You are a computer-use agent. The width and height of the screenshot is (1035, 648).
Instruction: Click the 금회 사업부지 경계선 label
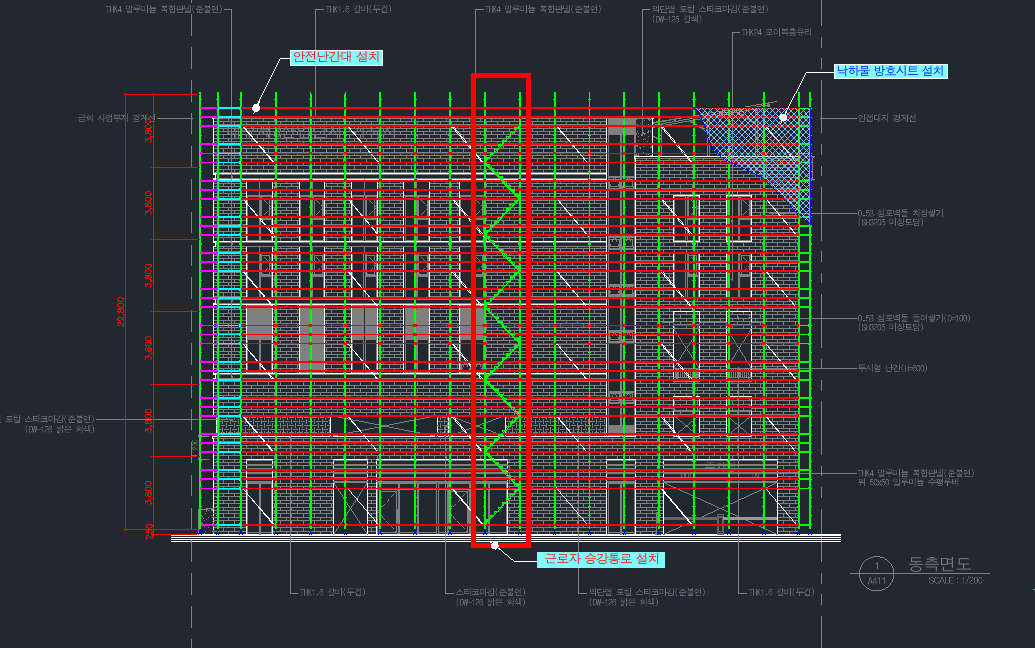point(117,118)
